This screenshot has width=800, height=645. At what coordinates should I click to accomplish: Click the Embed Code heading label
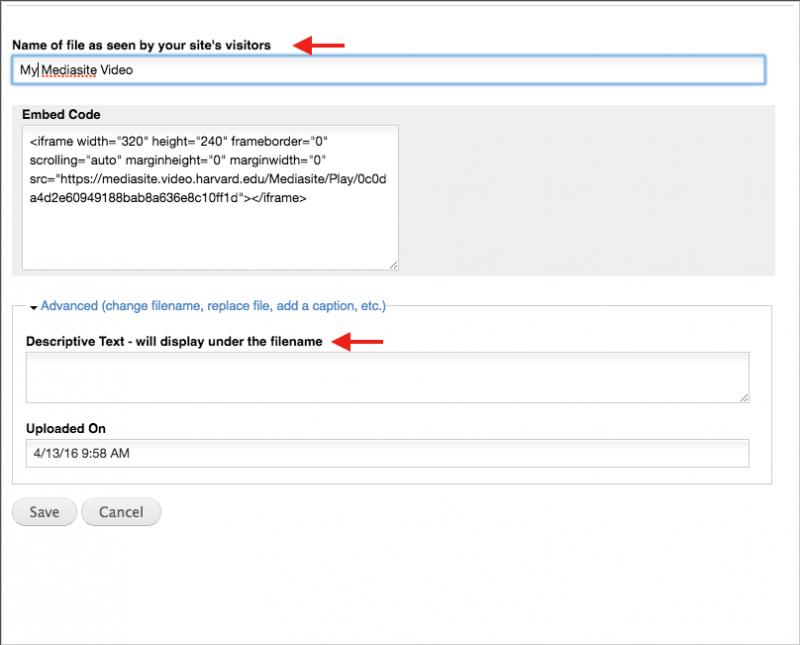[x=61, y=114]
